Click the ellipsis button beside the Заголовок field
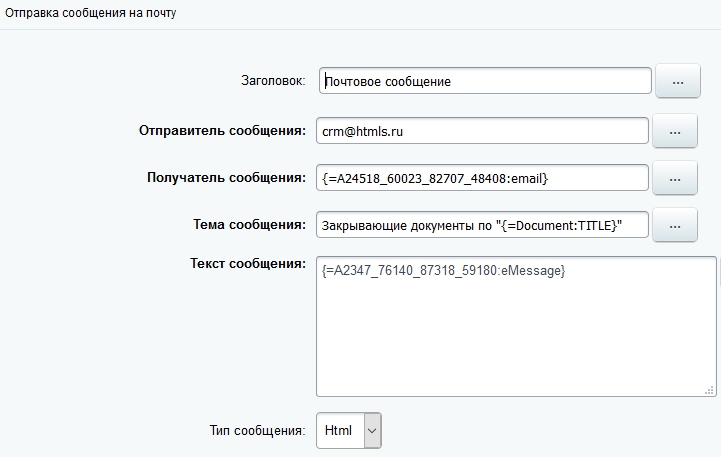The image size is (721, 457). coord(677,81)
